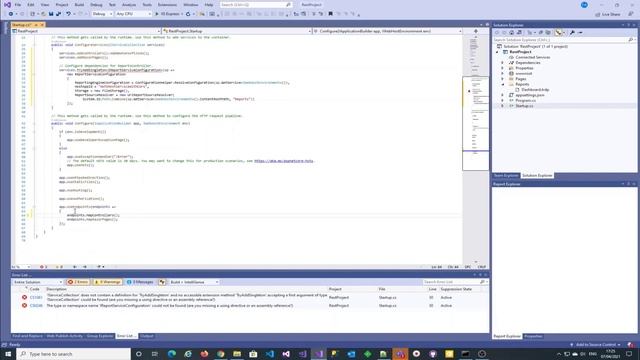Click the Windows Start button

click(8, 354)
